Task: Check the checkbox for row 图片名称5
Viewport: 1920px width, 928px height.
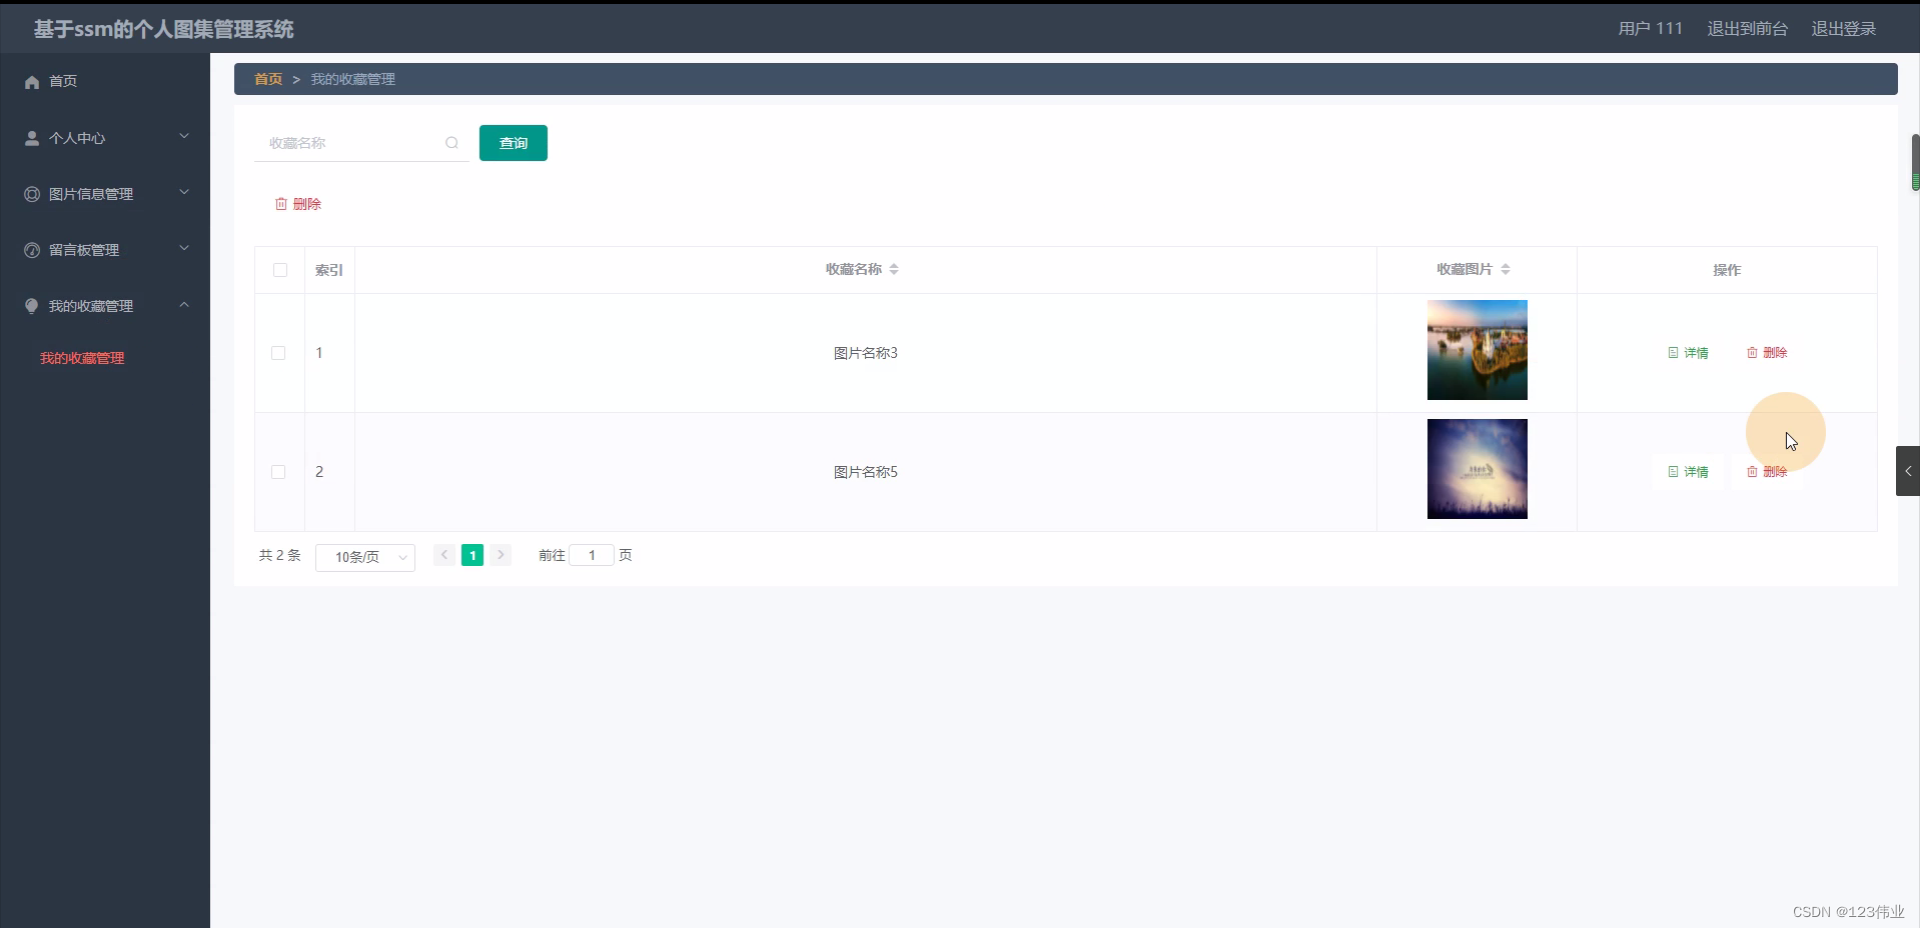Action: (277, 472)
